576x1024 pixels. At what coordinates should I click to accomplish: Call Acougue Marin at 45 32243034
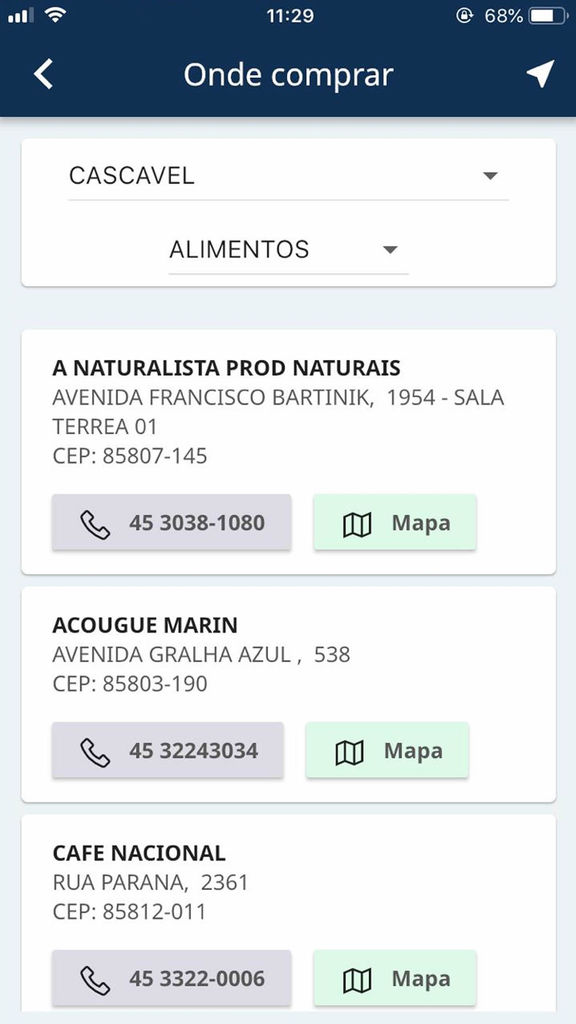(x=168, y=750)
